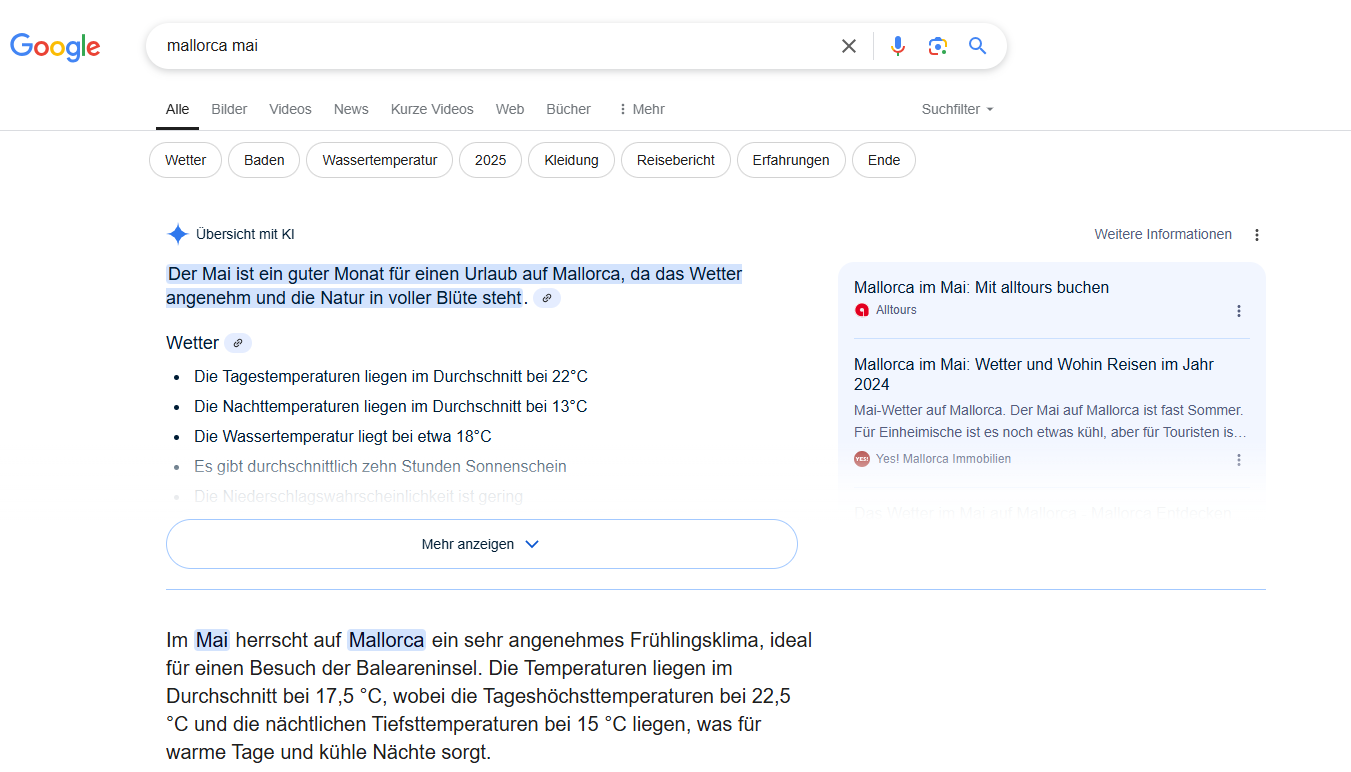This screenshot has height=772, width=1351.
Task: Click bullet 'Nachttemperaturen liegen im Durchschnitt bei 13°C'
Action: point(391,406)
